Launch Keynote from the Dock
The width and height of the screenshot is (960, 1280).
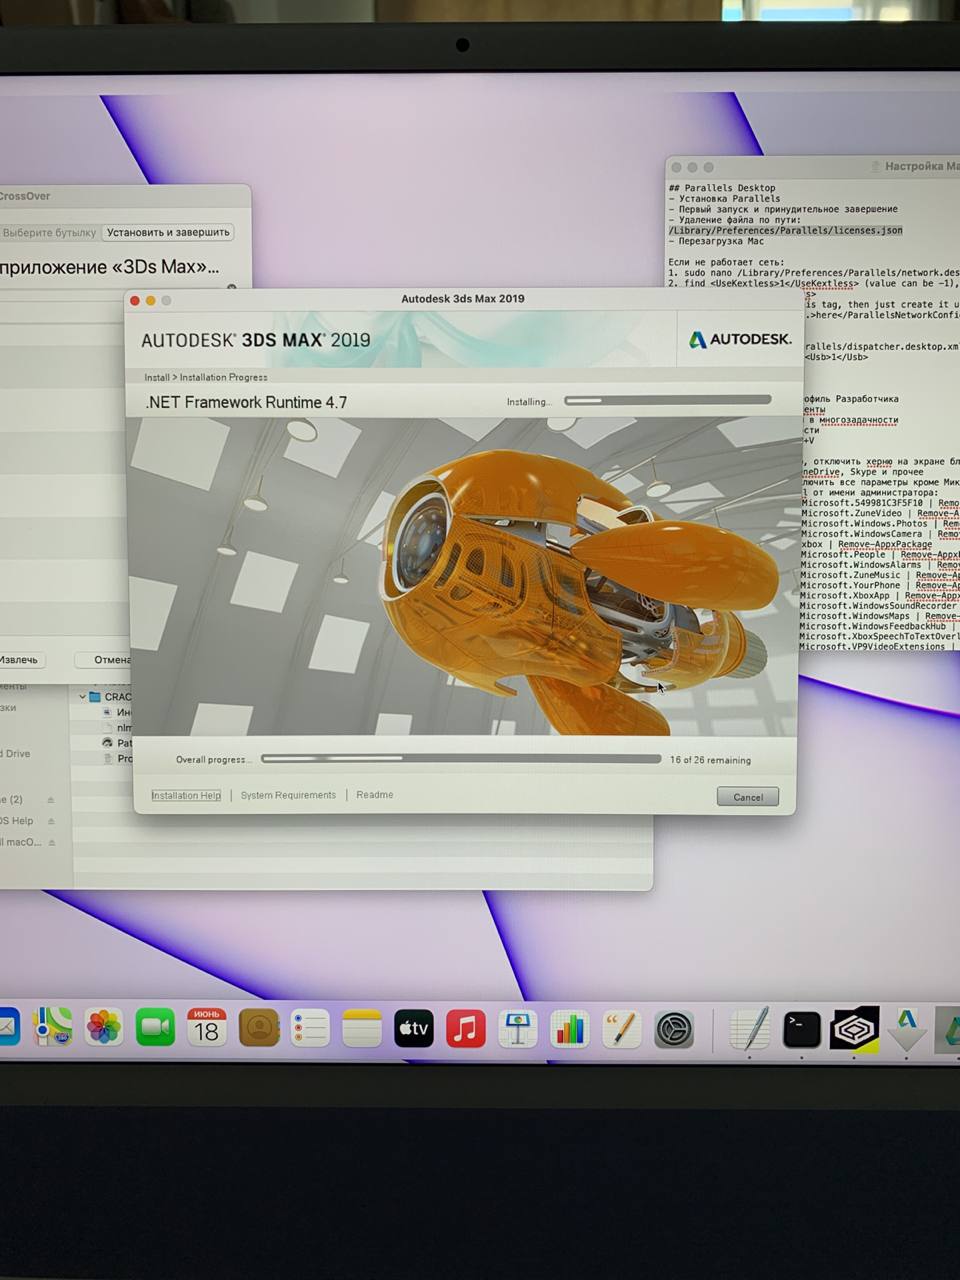point(518,1029)
